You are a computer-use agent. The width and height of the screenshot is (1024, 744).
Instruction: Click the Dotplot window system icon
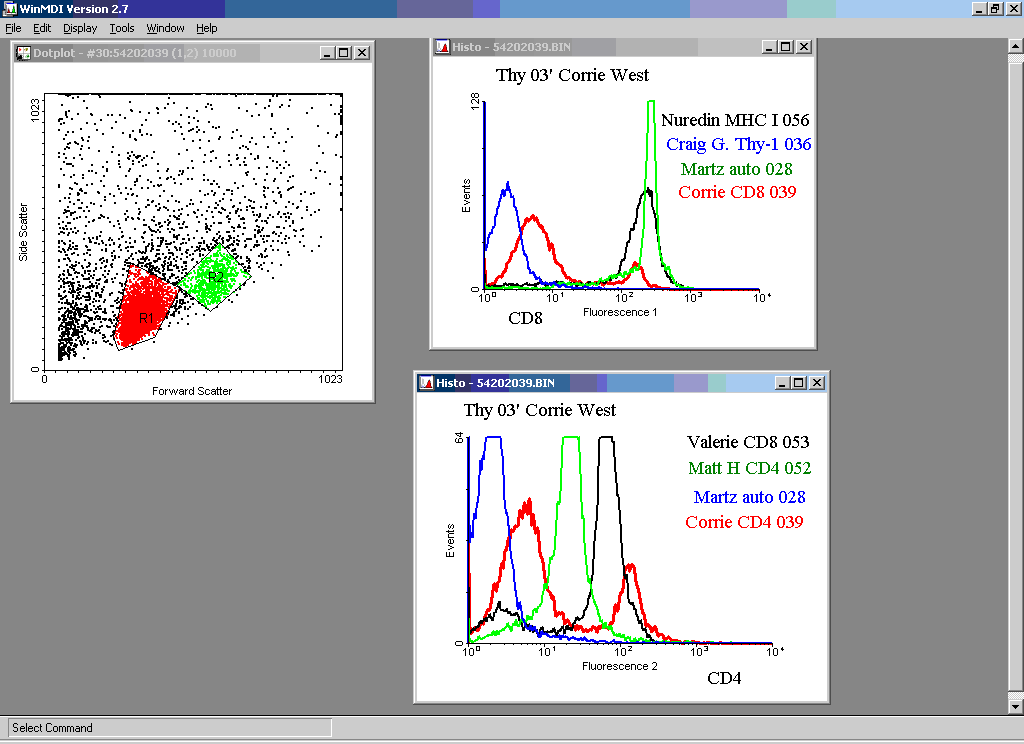[23, 53]
